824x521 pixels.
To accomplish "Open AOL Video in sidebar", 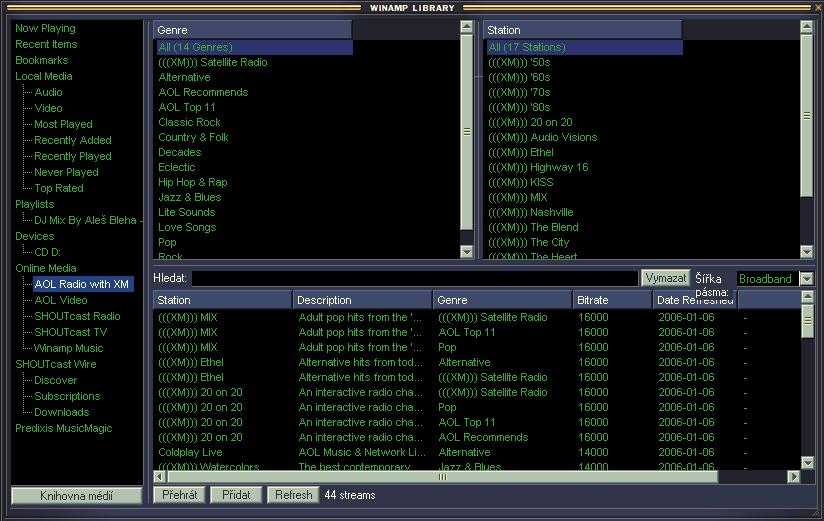I will (x=61, y=300).
